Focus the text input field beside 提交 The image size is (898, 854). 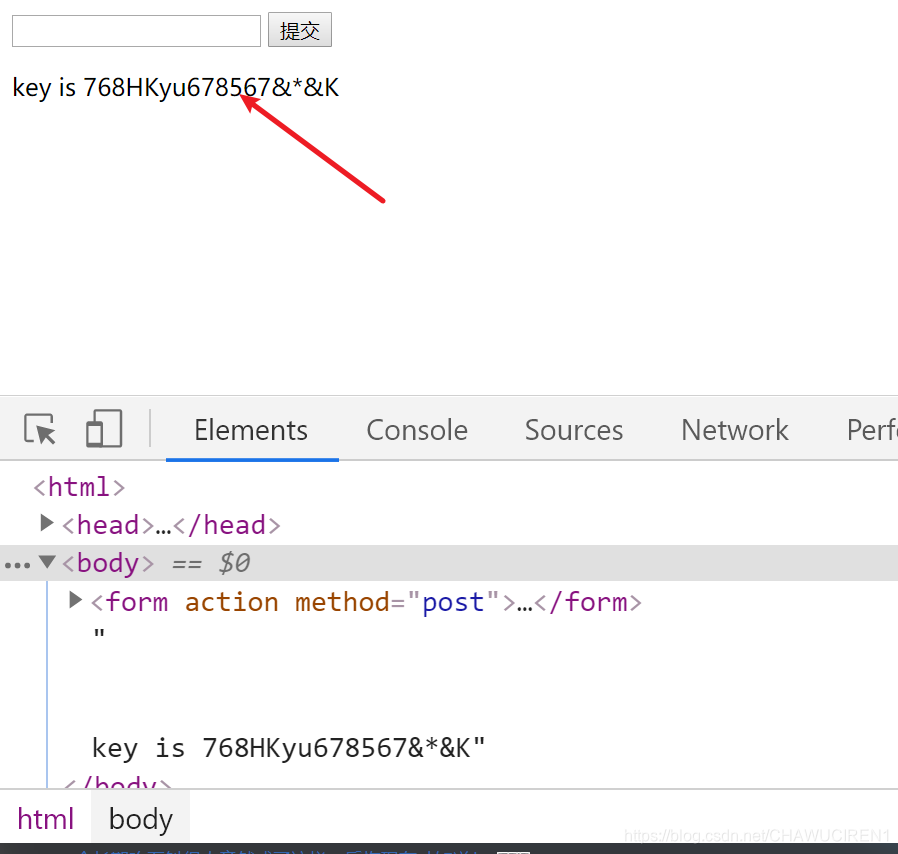[x=136, y=31]
